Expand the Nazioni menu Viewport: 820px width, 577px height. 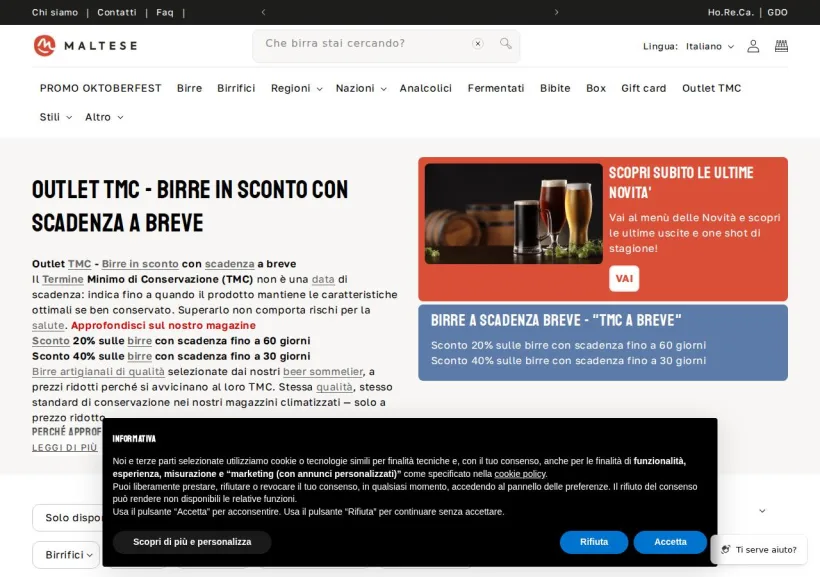point(361,88)
